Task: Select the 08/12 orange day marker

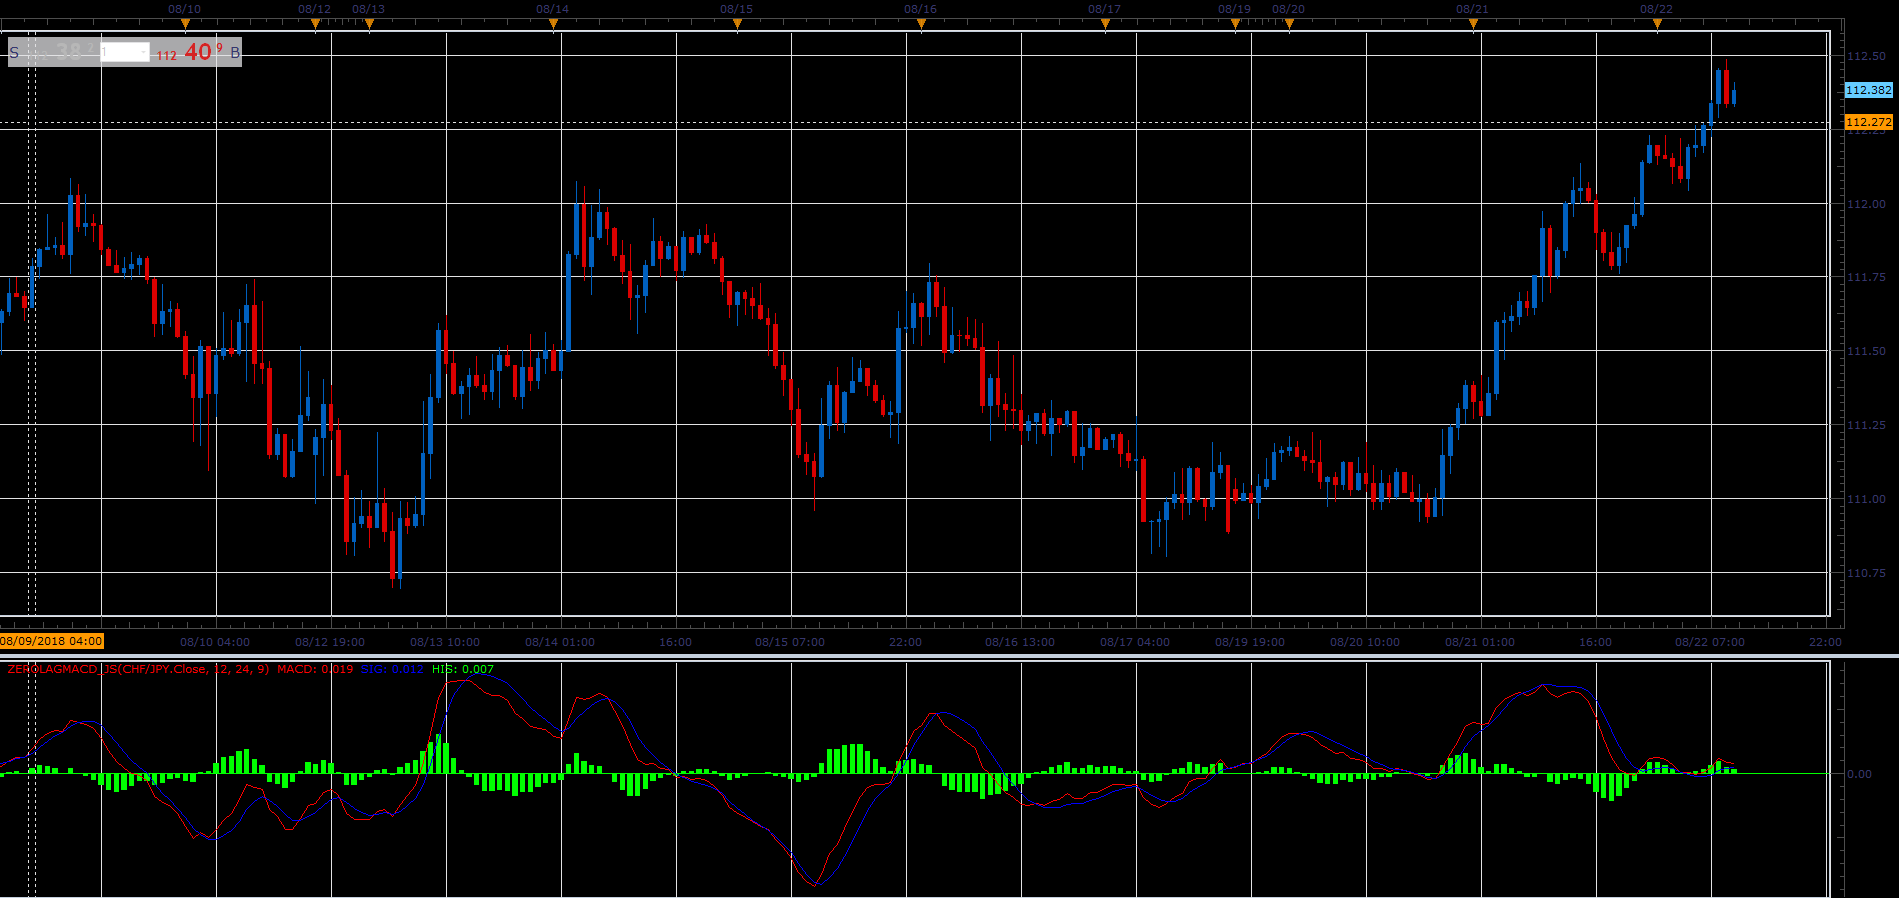Action: 315,24
